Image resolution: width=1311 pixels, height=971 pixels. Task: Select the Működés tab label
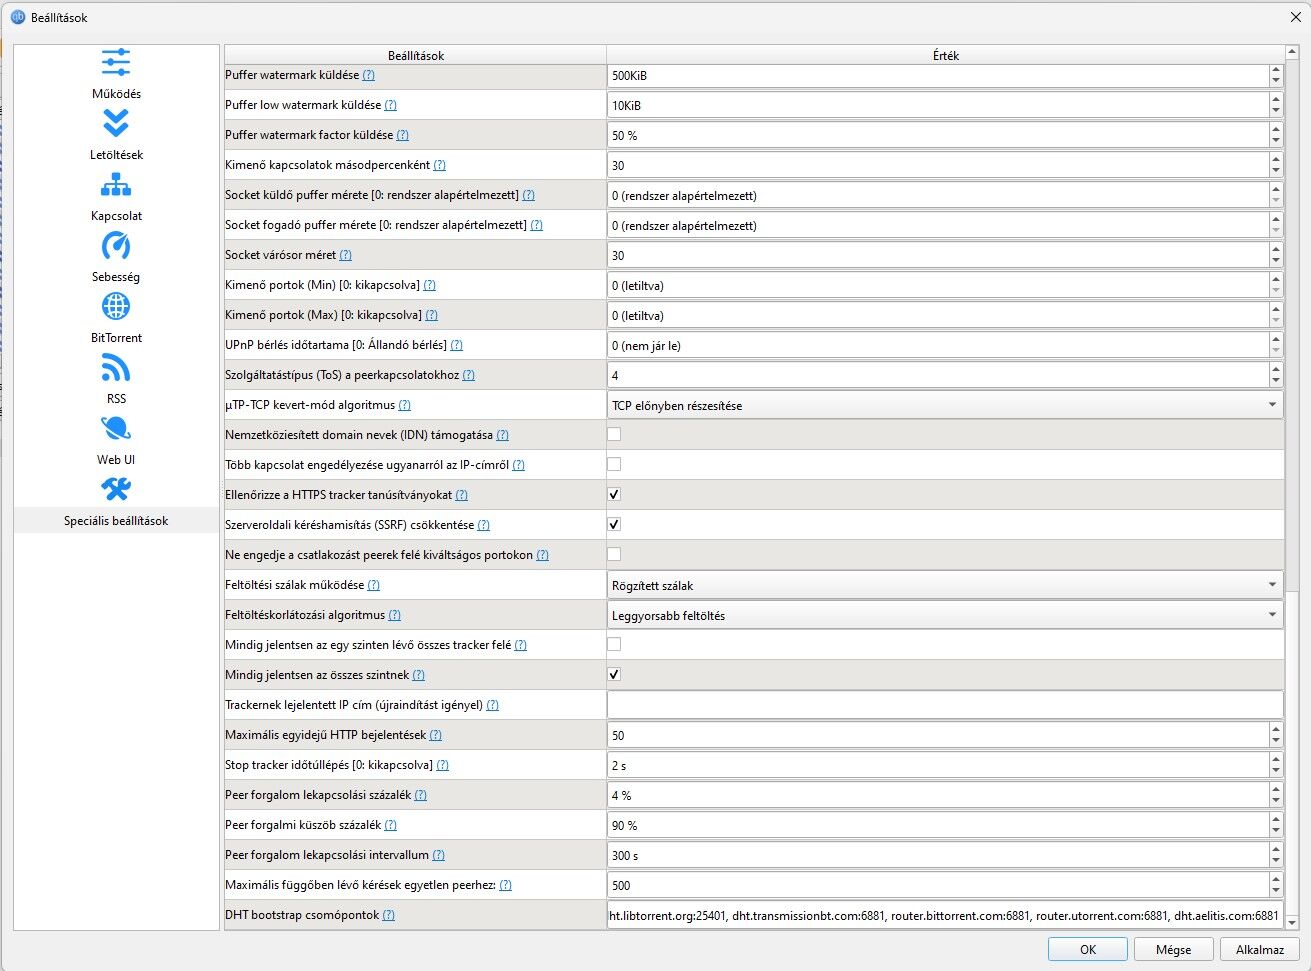(116, 94)
